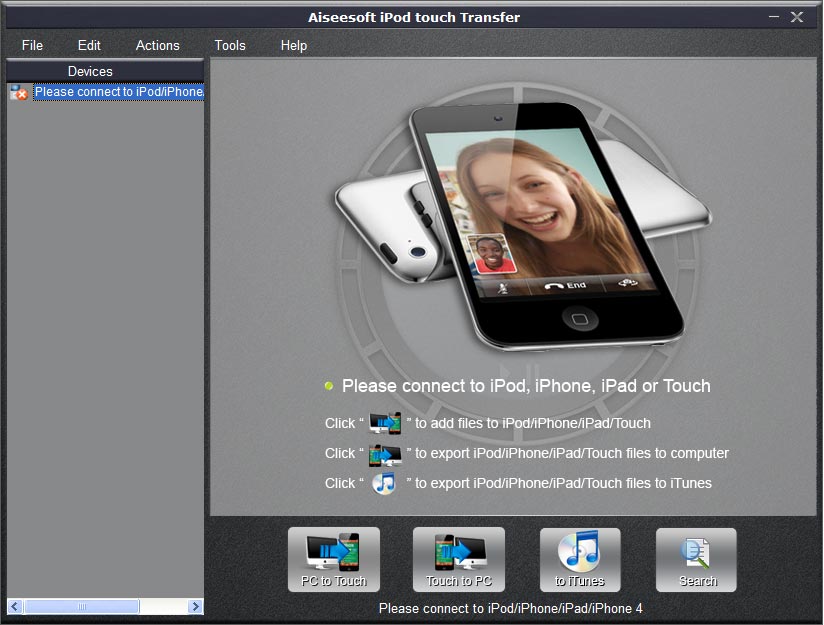Click the horizontal scrollbar thumb in Devices panel

[x=81, y=606]
